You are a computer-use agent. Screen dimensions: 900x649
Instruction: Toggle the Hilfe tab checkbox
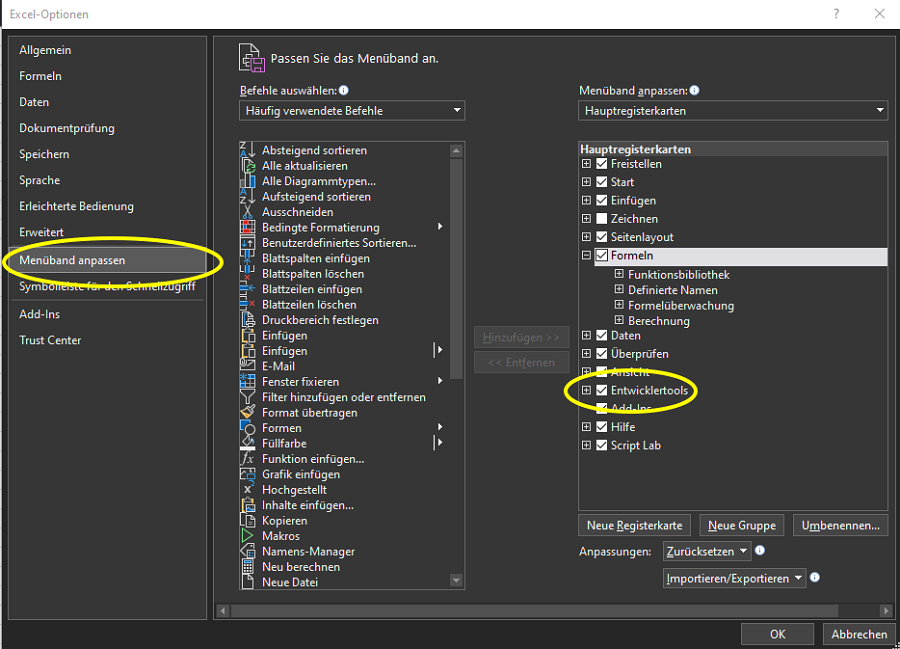coord(602,427)
